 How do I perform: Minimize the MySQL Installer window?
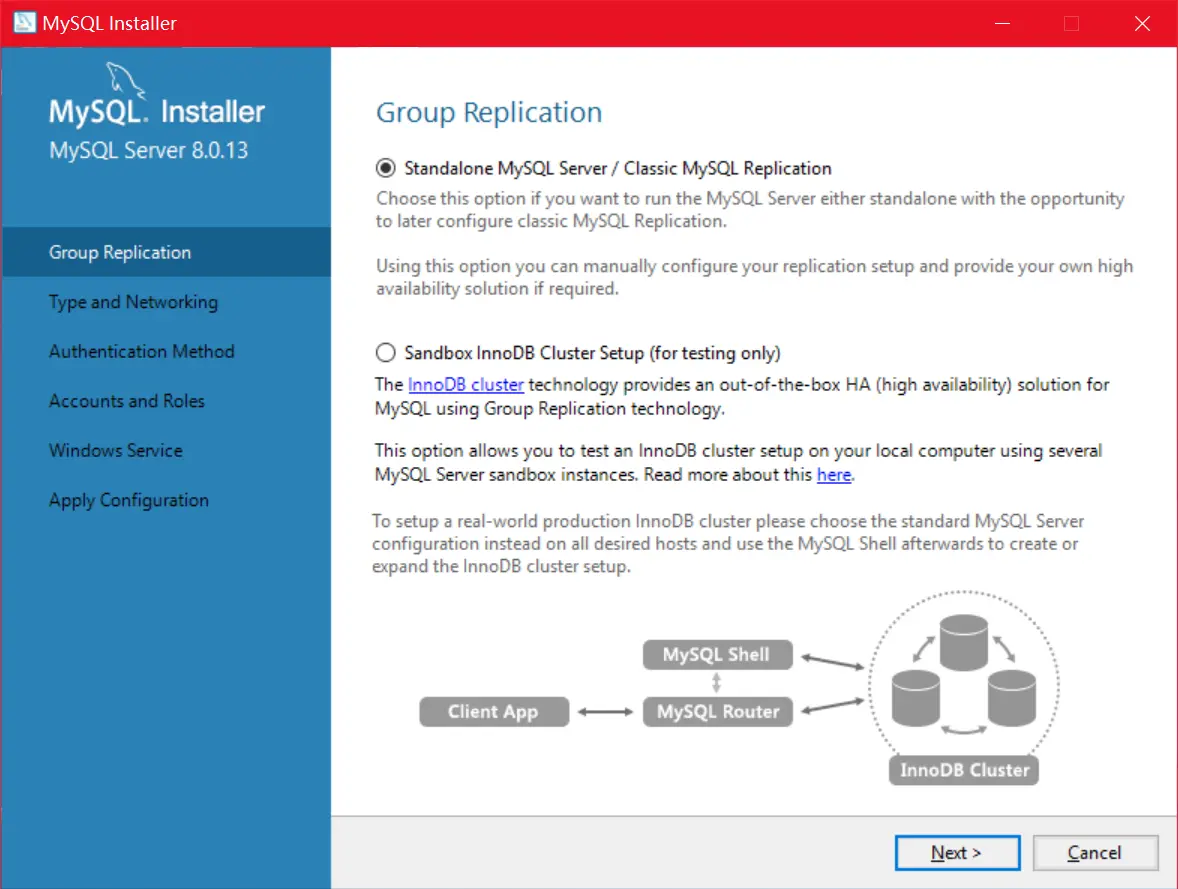click(x=1002, y=23)
